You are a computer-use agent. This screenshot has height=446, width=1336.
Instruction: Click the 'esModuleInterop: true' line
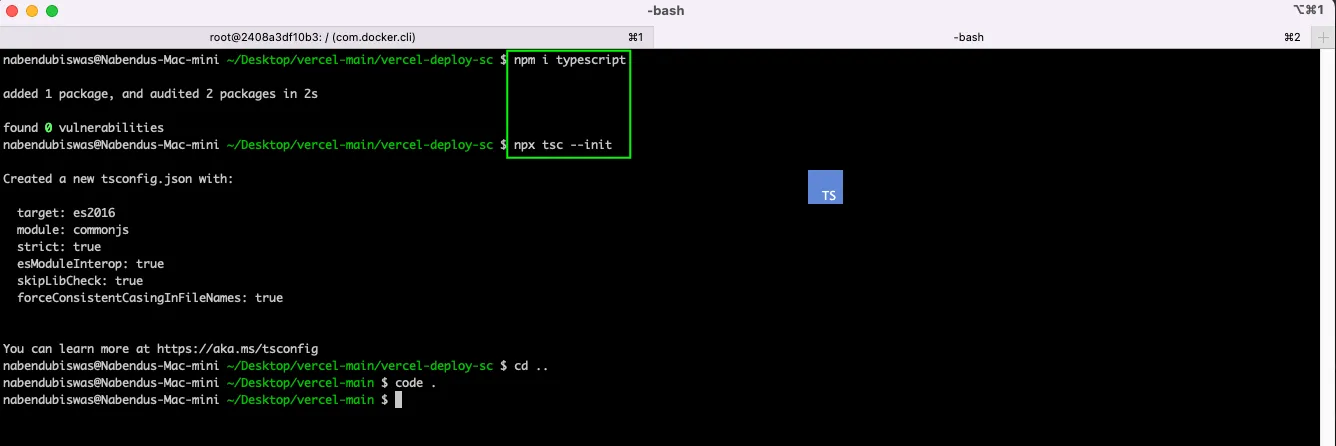click(x=90, y=264)
